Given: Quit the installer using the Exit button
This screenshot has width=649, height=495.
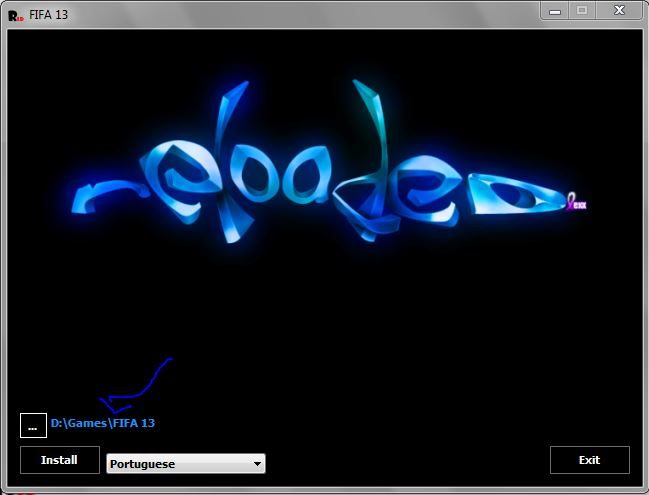Looking at the screenshot, I should pyautogui.click(x=589, y=460).
